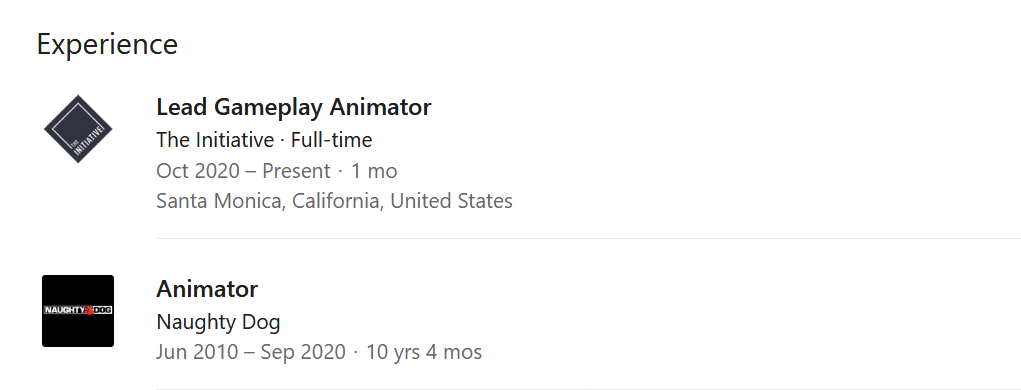Viewport: 1021px width, 390px height.
Task: Click the Jun 2010 start date
Action: point(197,352)
